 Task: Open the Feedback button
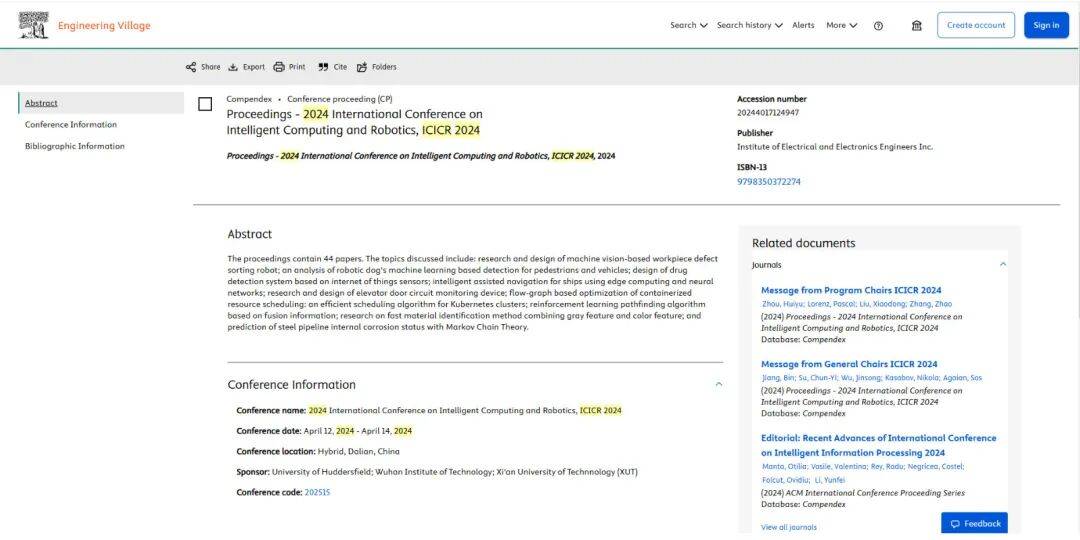pyautogui.click(x=974, y=523)
